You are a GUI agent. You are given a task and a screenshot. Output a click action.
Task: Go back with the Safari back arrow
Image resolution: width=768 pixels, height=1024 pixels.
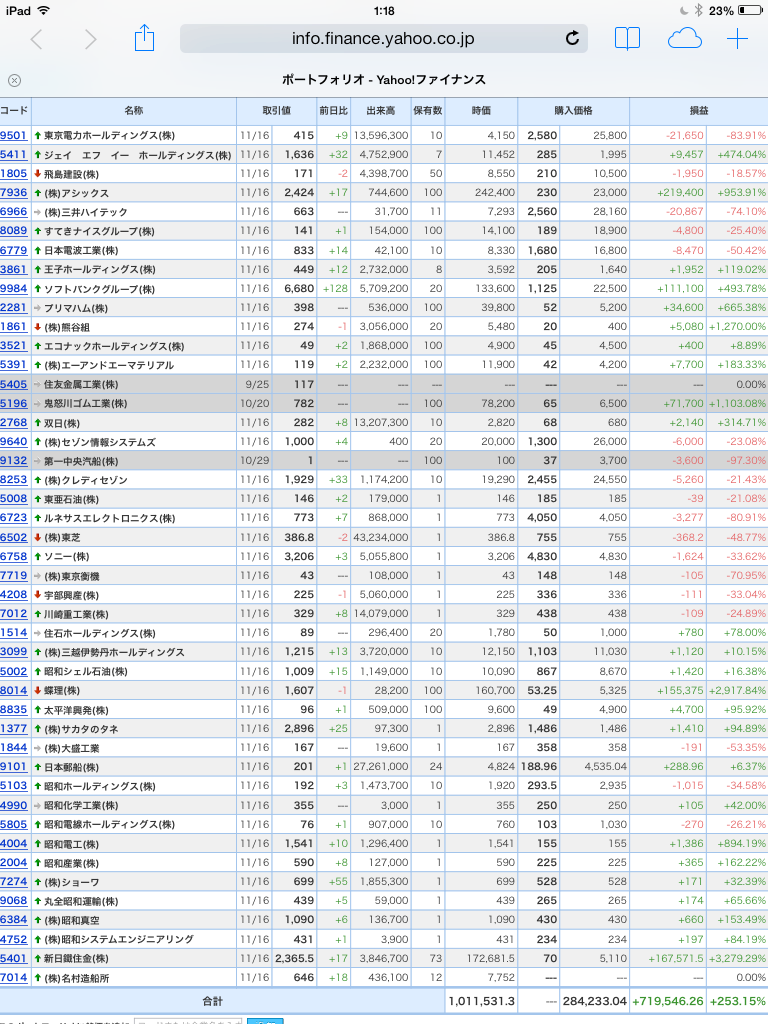click(x=37, y=39)
